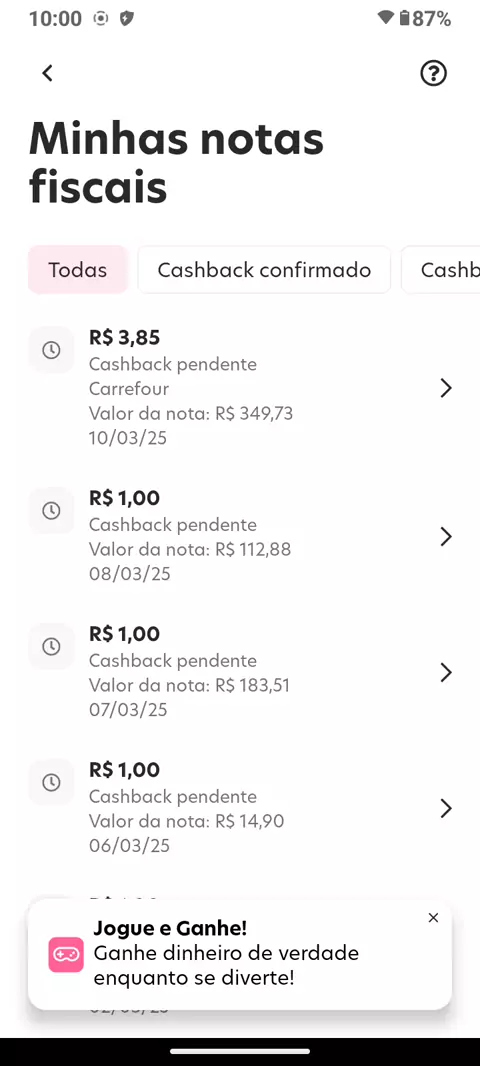Open the Carrefour receipt from 10/03/25
This screenshot has width=480, height=1066.
click(x=240, y=388)
